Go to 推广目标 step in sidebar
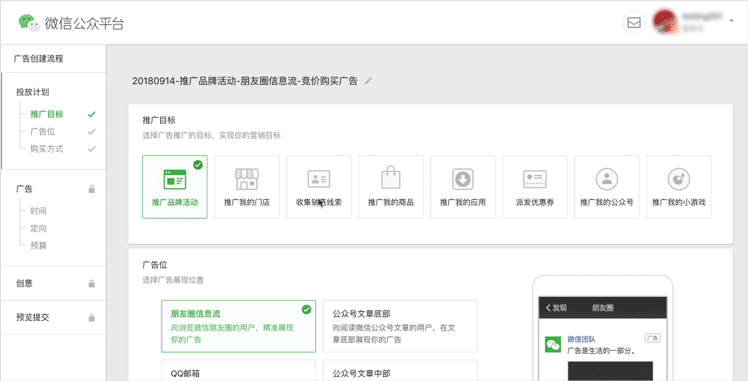Screen dimensions: 748x381 tap(47, 114)
